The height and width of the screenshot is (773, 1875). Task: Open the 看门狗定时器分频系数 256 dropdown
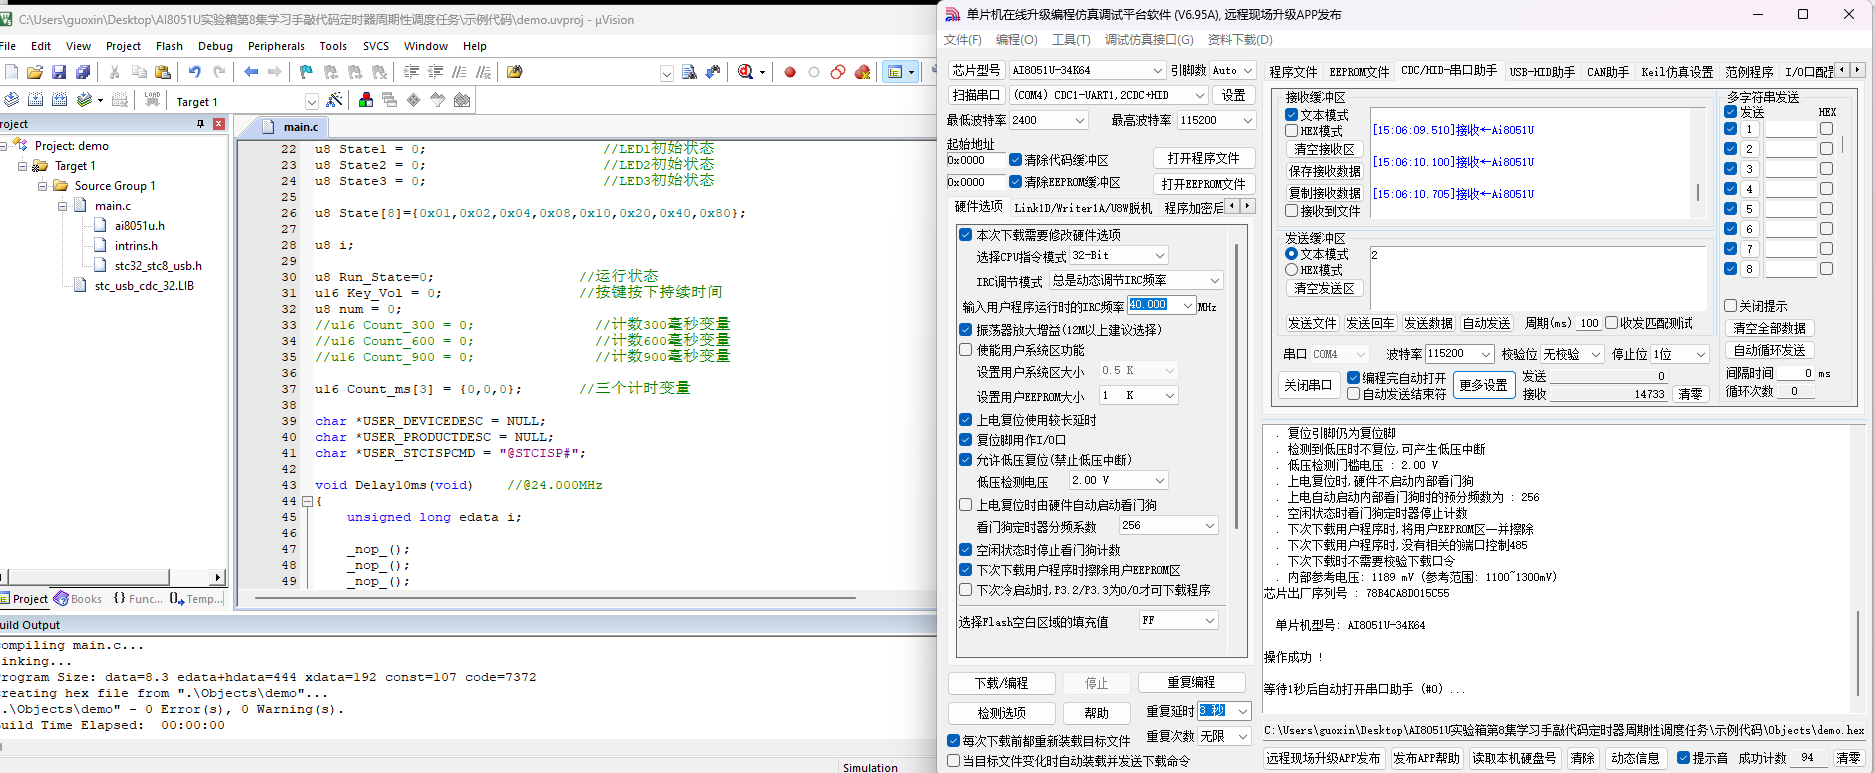(1168, 526)
